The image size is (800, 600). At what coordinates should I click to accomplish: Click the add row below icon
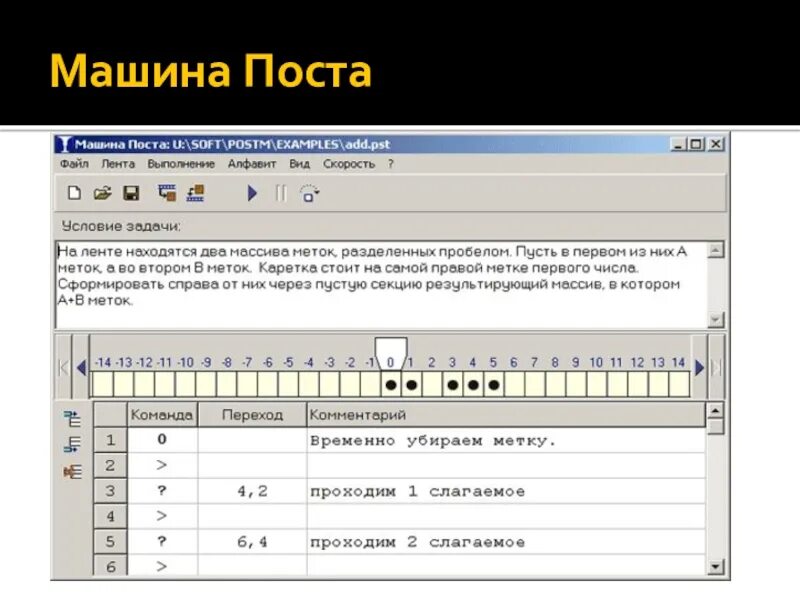[x=72, y=444]
